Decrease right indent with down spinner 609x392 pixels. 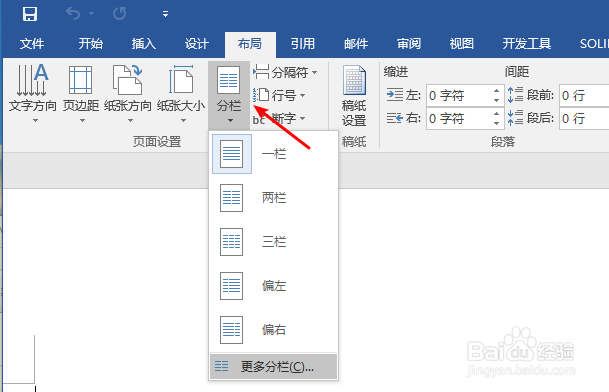pos(496,123)
